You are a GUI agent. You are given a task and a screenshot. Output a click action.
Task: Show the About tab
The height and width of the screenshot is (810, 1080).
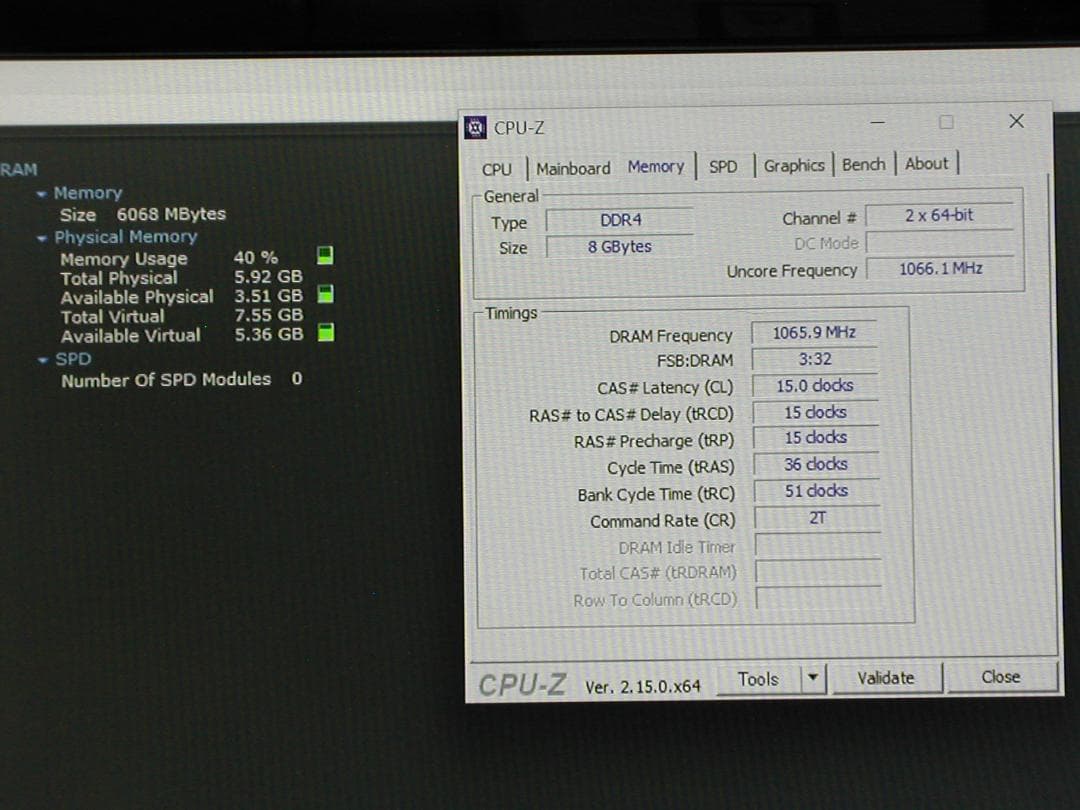click(927, 164)
